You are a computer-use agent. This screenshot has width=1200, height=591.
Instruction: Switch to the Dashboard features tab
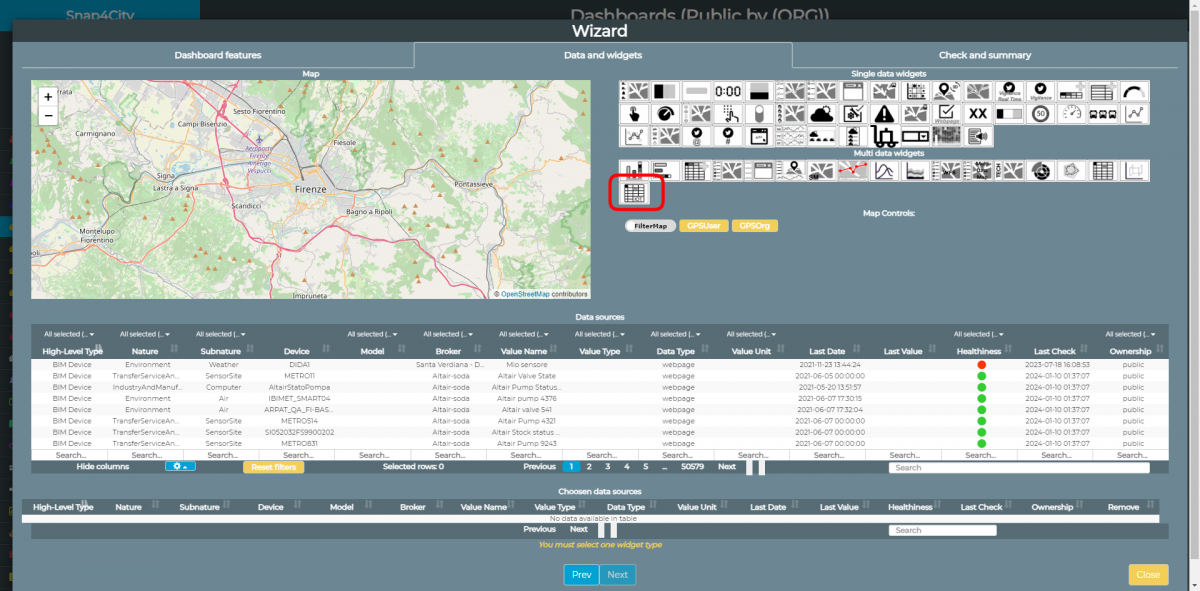[217, 55]
